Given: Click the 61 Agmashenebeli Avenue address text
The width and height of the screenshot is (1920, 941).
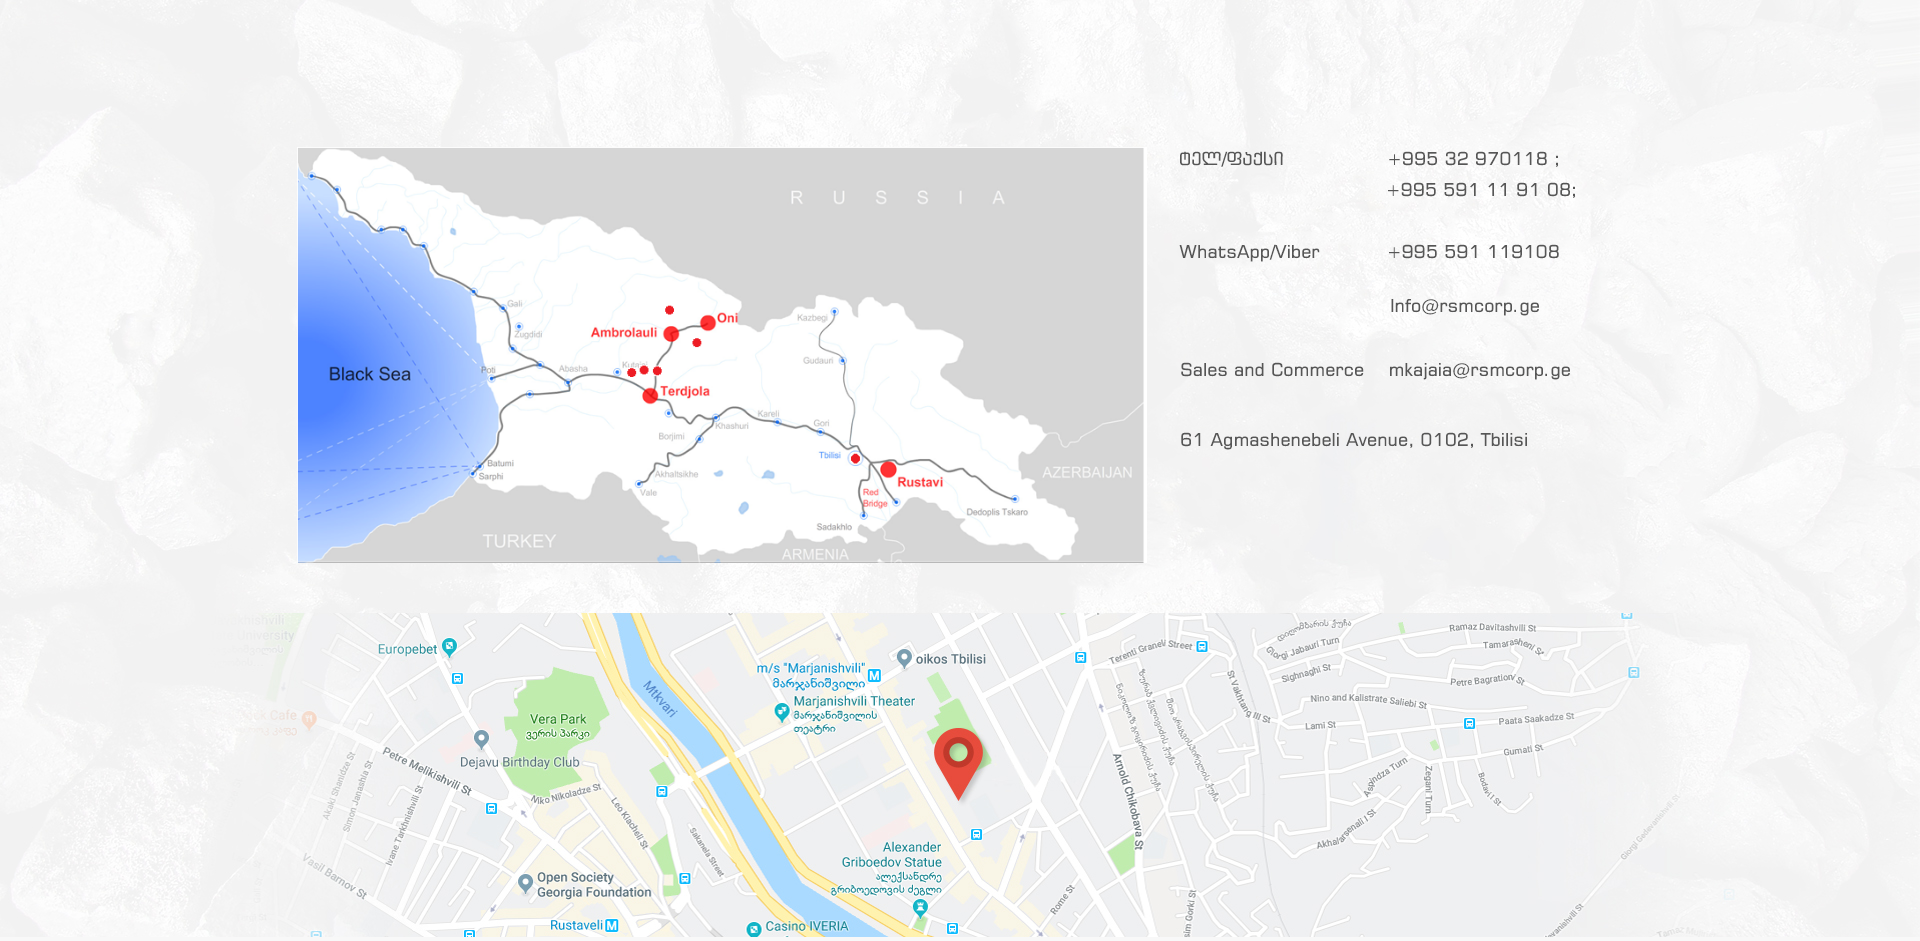Looking at the screenshot, I should [1353, 440].
